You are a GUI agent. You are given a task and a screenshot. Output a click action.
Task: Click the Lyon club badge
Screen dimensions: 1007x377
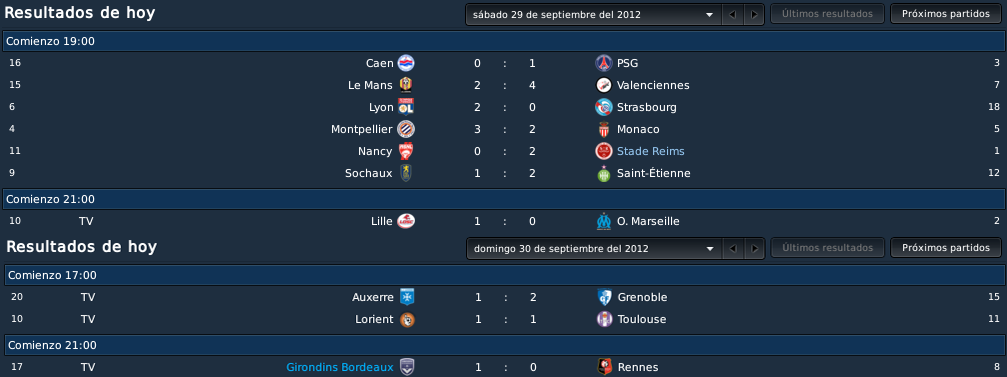click(406, 107)
